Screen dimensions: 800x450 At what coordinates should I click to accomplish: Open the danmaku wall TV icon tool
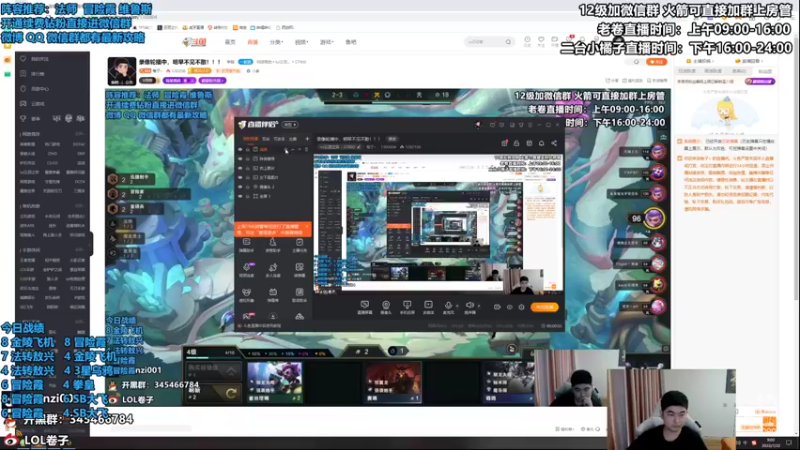click(x=273, y=294)
